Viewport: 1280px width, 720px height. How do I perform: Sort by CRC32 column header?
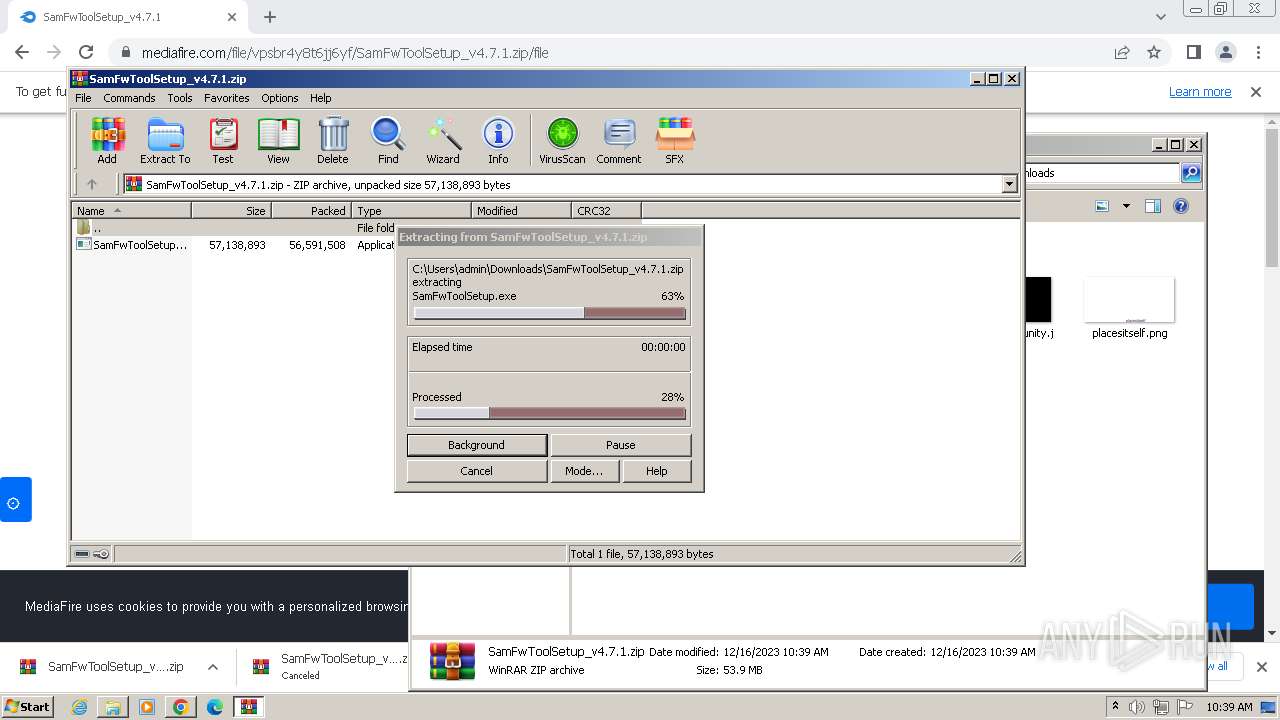(x=606, y=210)
